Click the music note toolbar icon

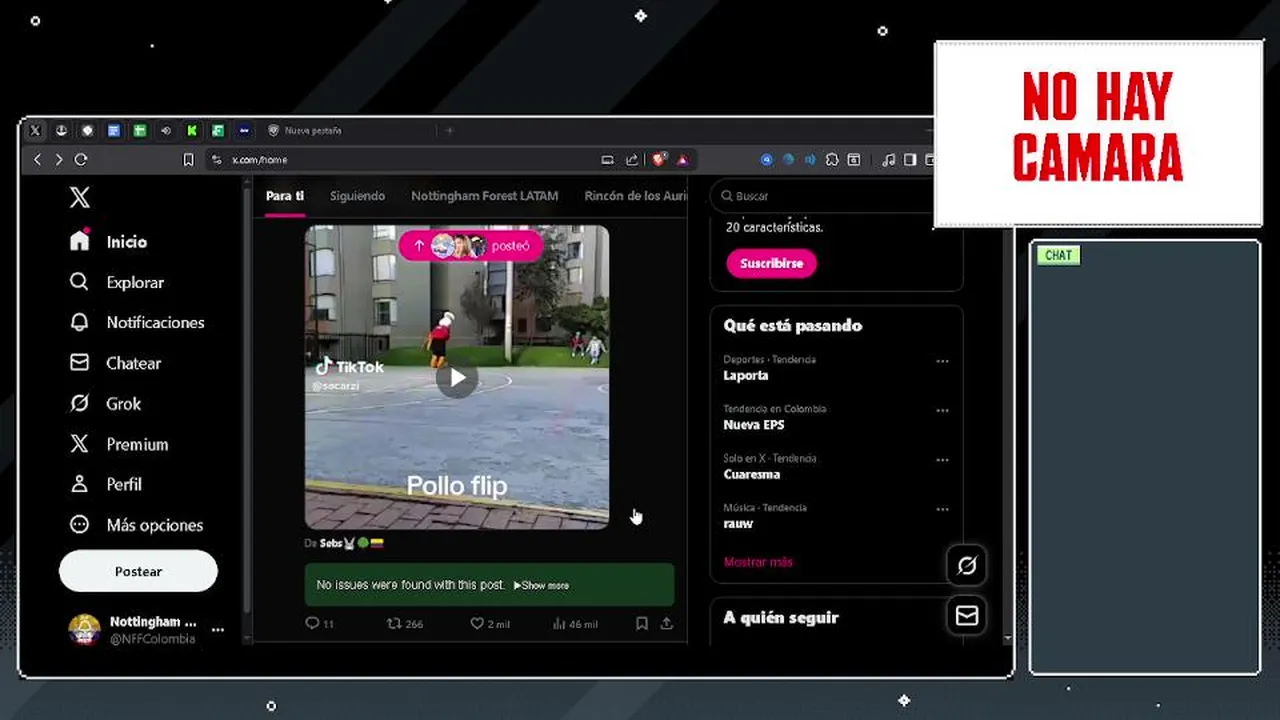click(888, 160)
